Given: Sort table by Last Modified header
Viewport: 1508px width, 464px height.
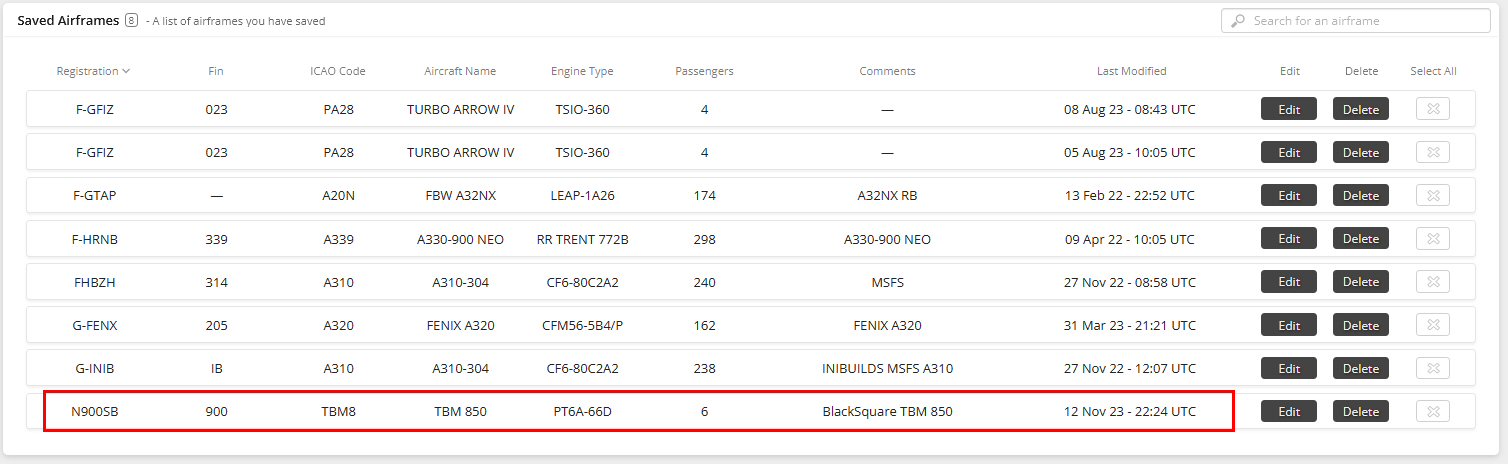Looking at the screenshot, I should (1131, 71).
